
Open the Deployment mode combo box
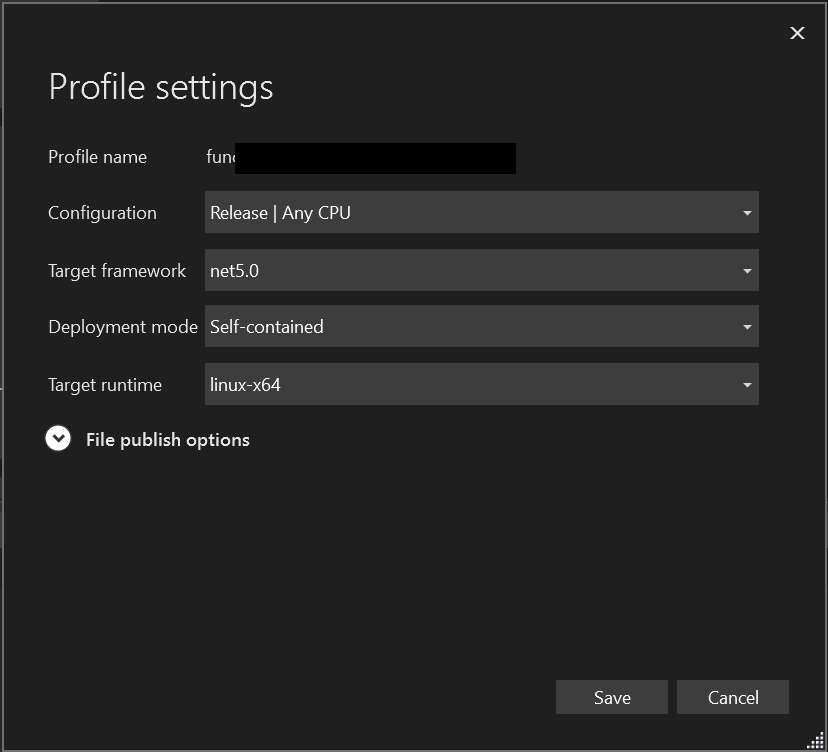click(480, 326)
